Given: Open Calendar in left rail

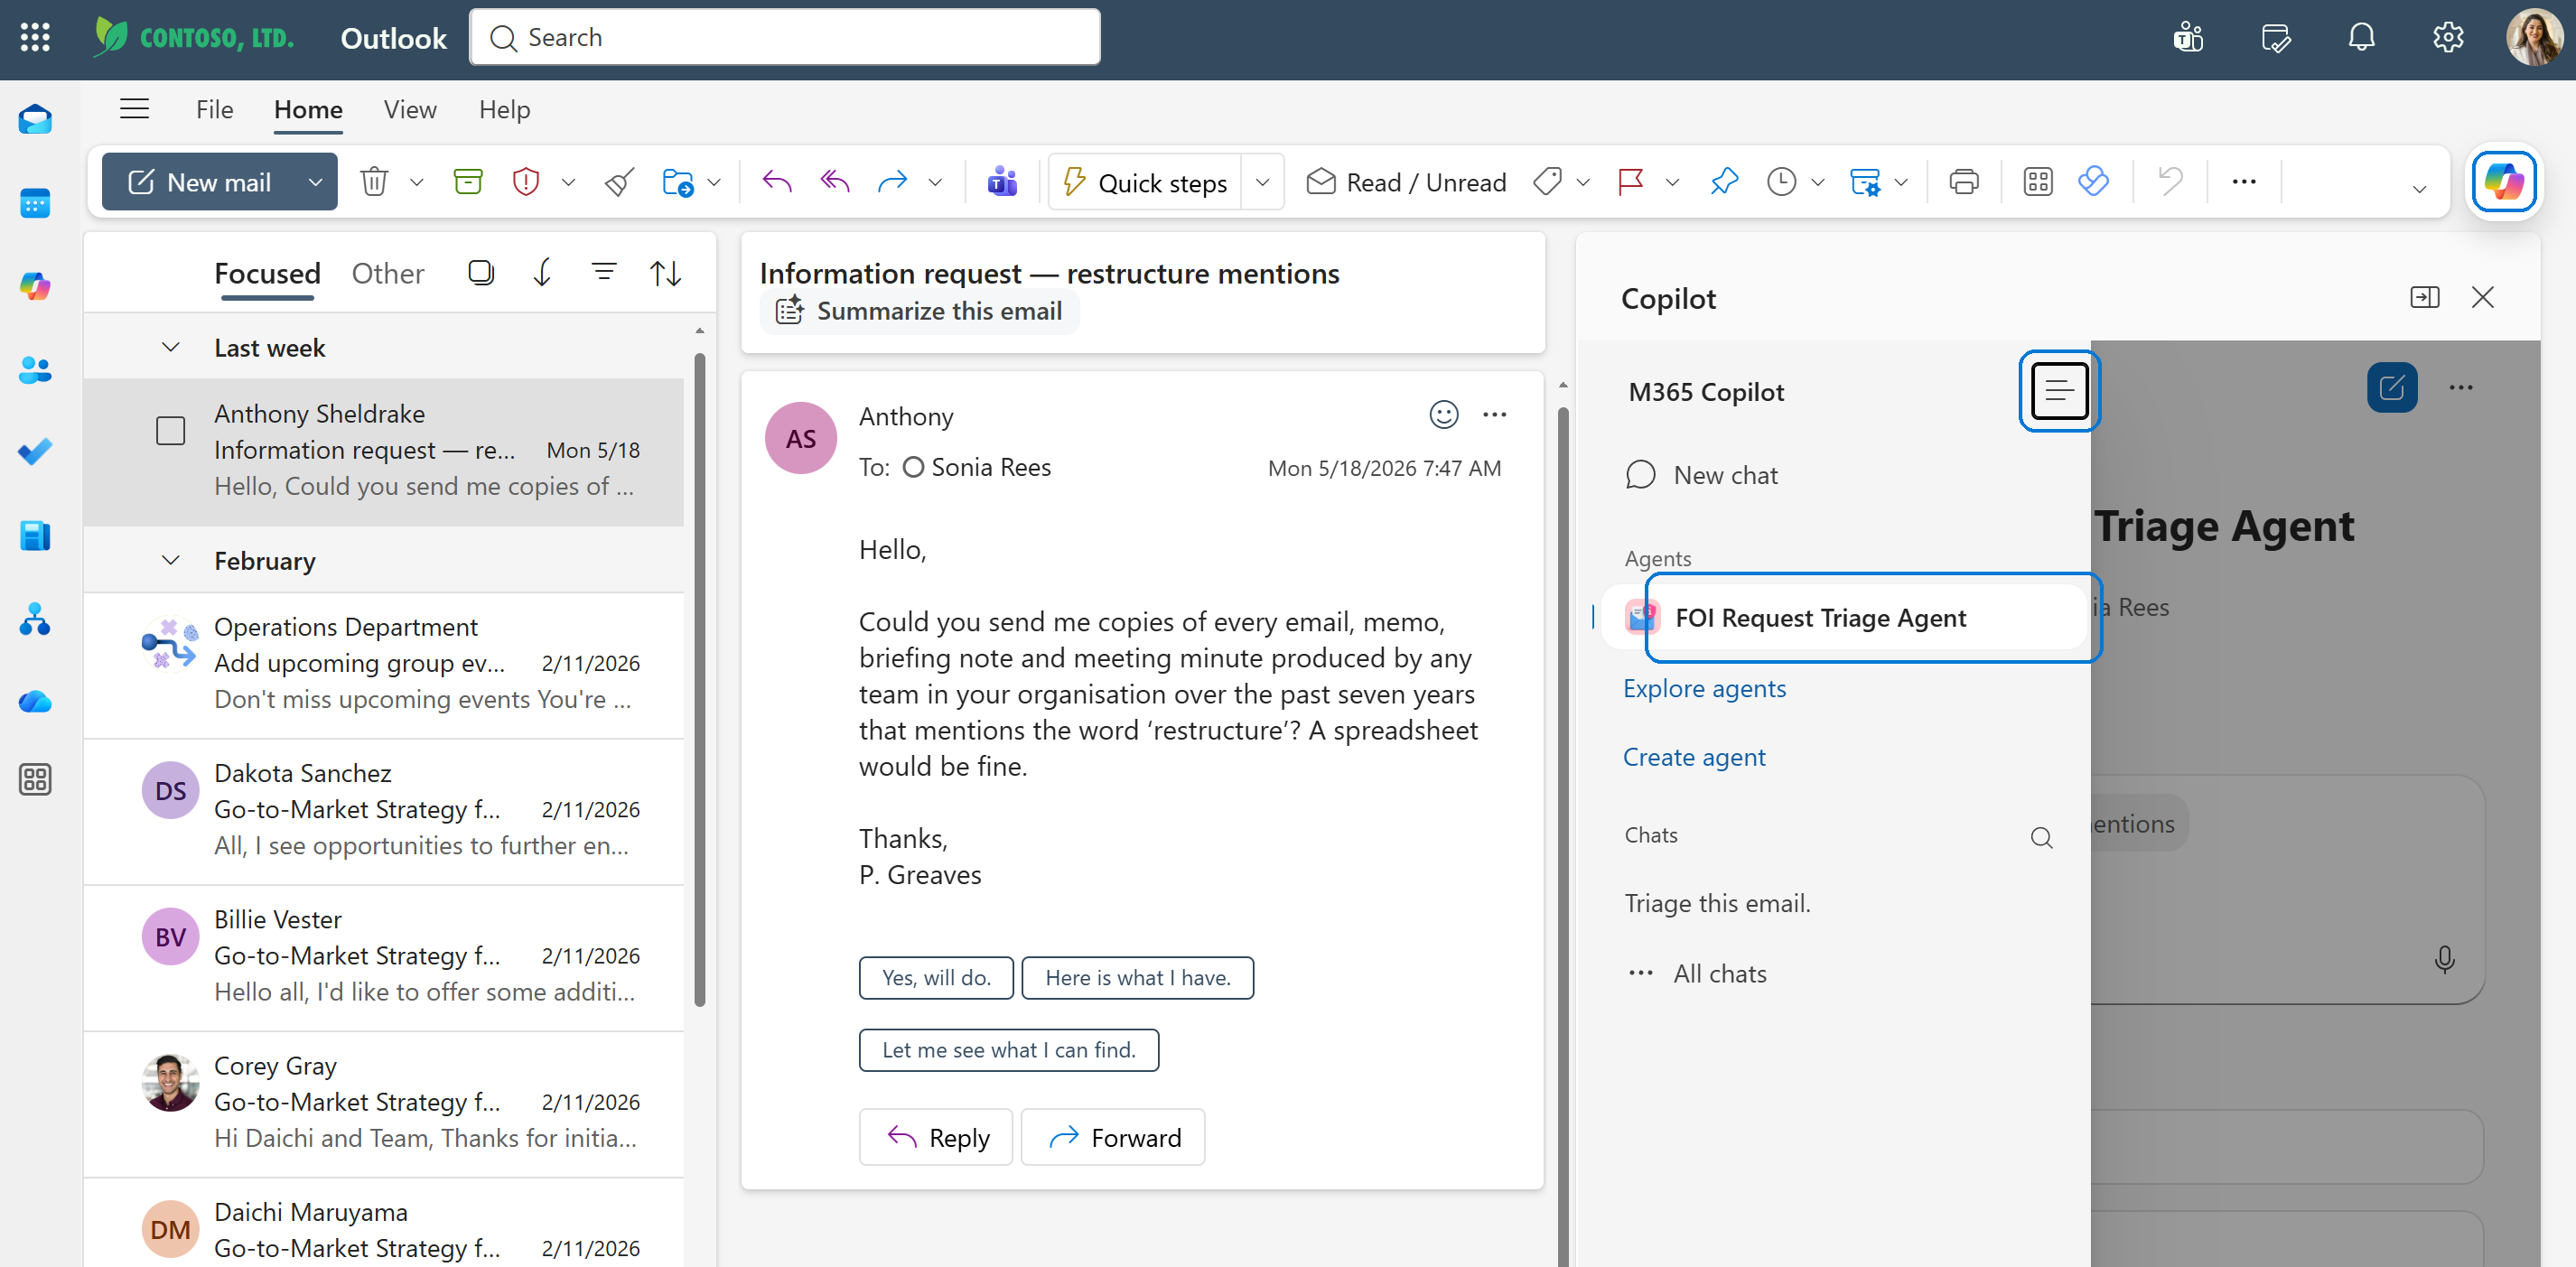Looking at the screenshot, I should [35, 204].
